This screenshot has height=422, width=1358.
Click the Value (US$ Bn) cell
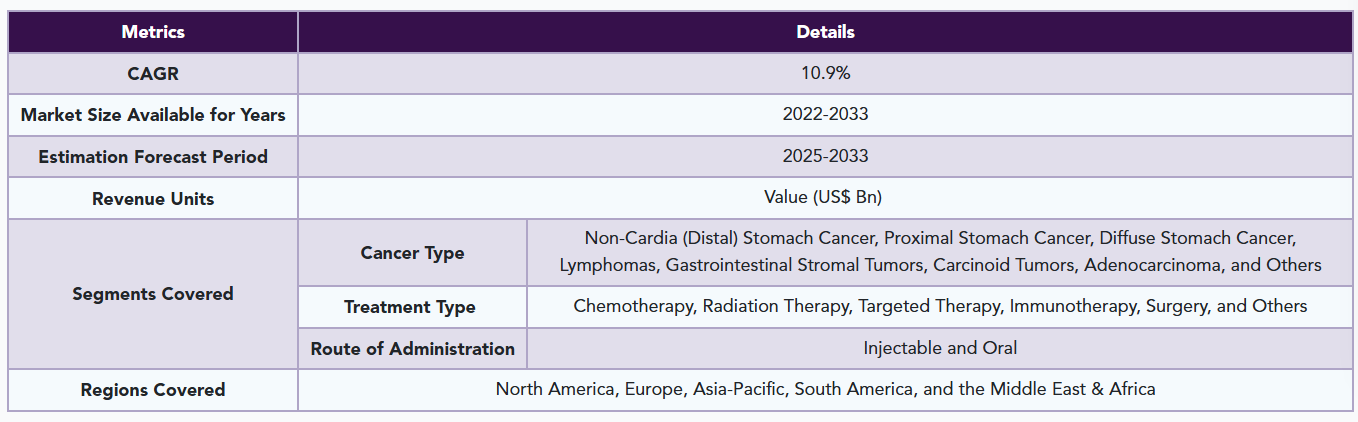tap(825, 198)
